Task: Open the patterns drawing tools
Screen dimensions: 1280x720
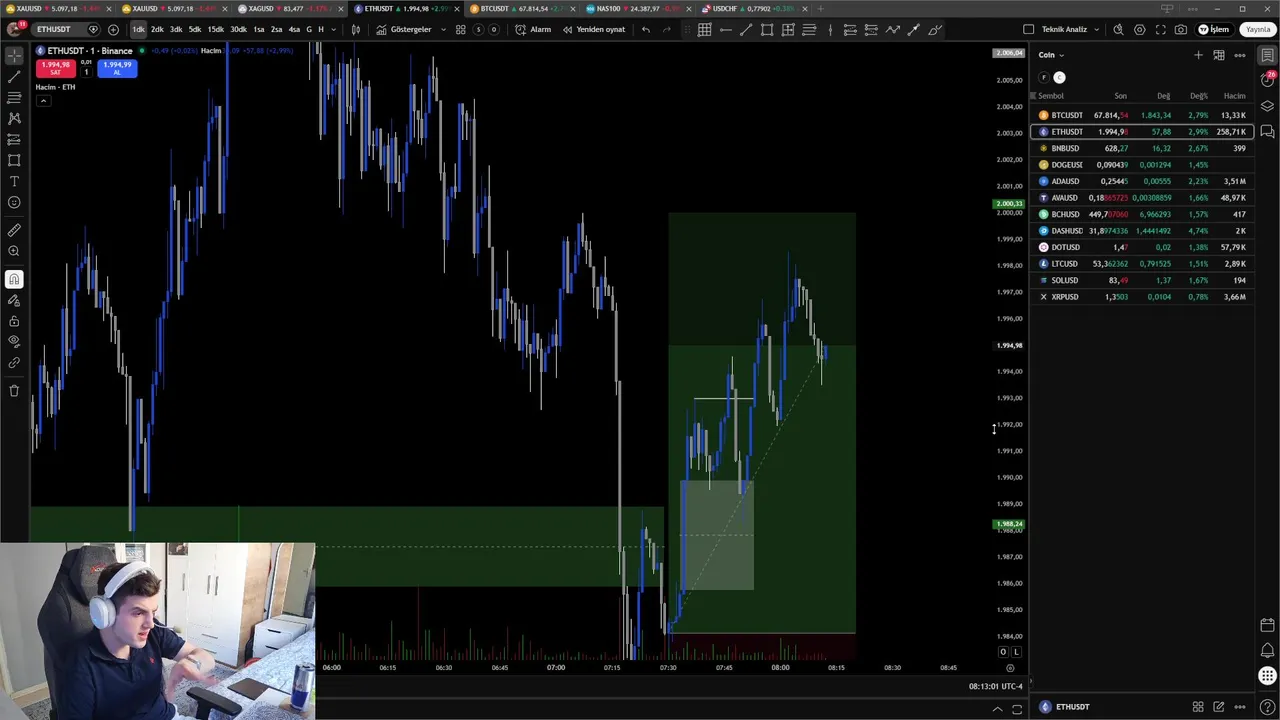Action: tap(14, 118)
